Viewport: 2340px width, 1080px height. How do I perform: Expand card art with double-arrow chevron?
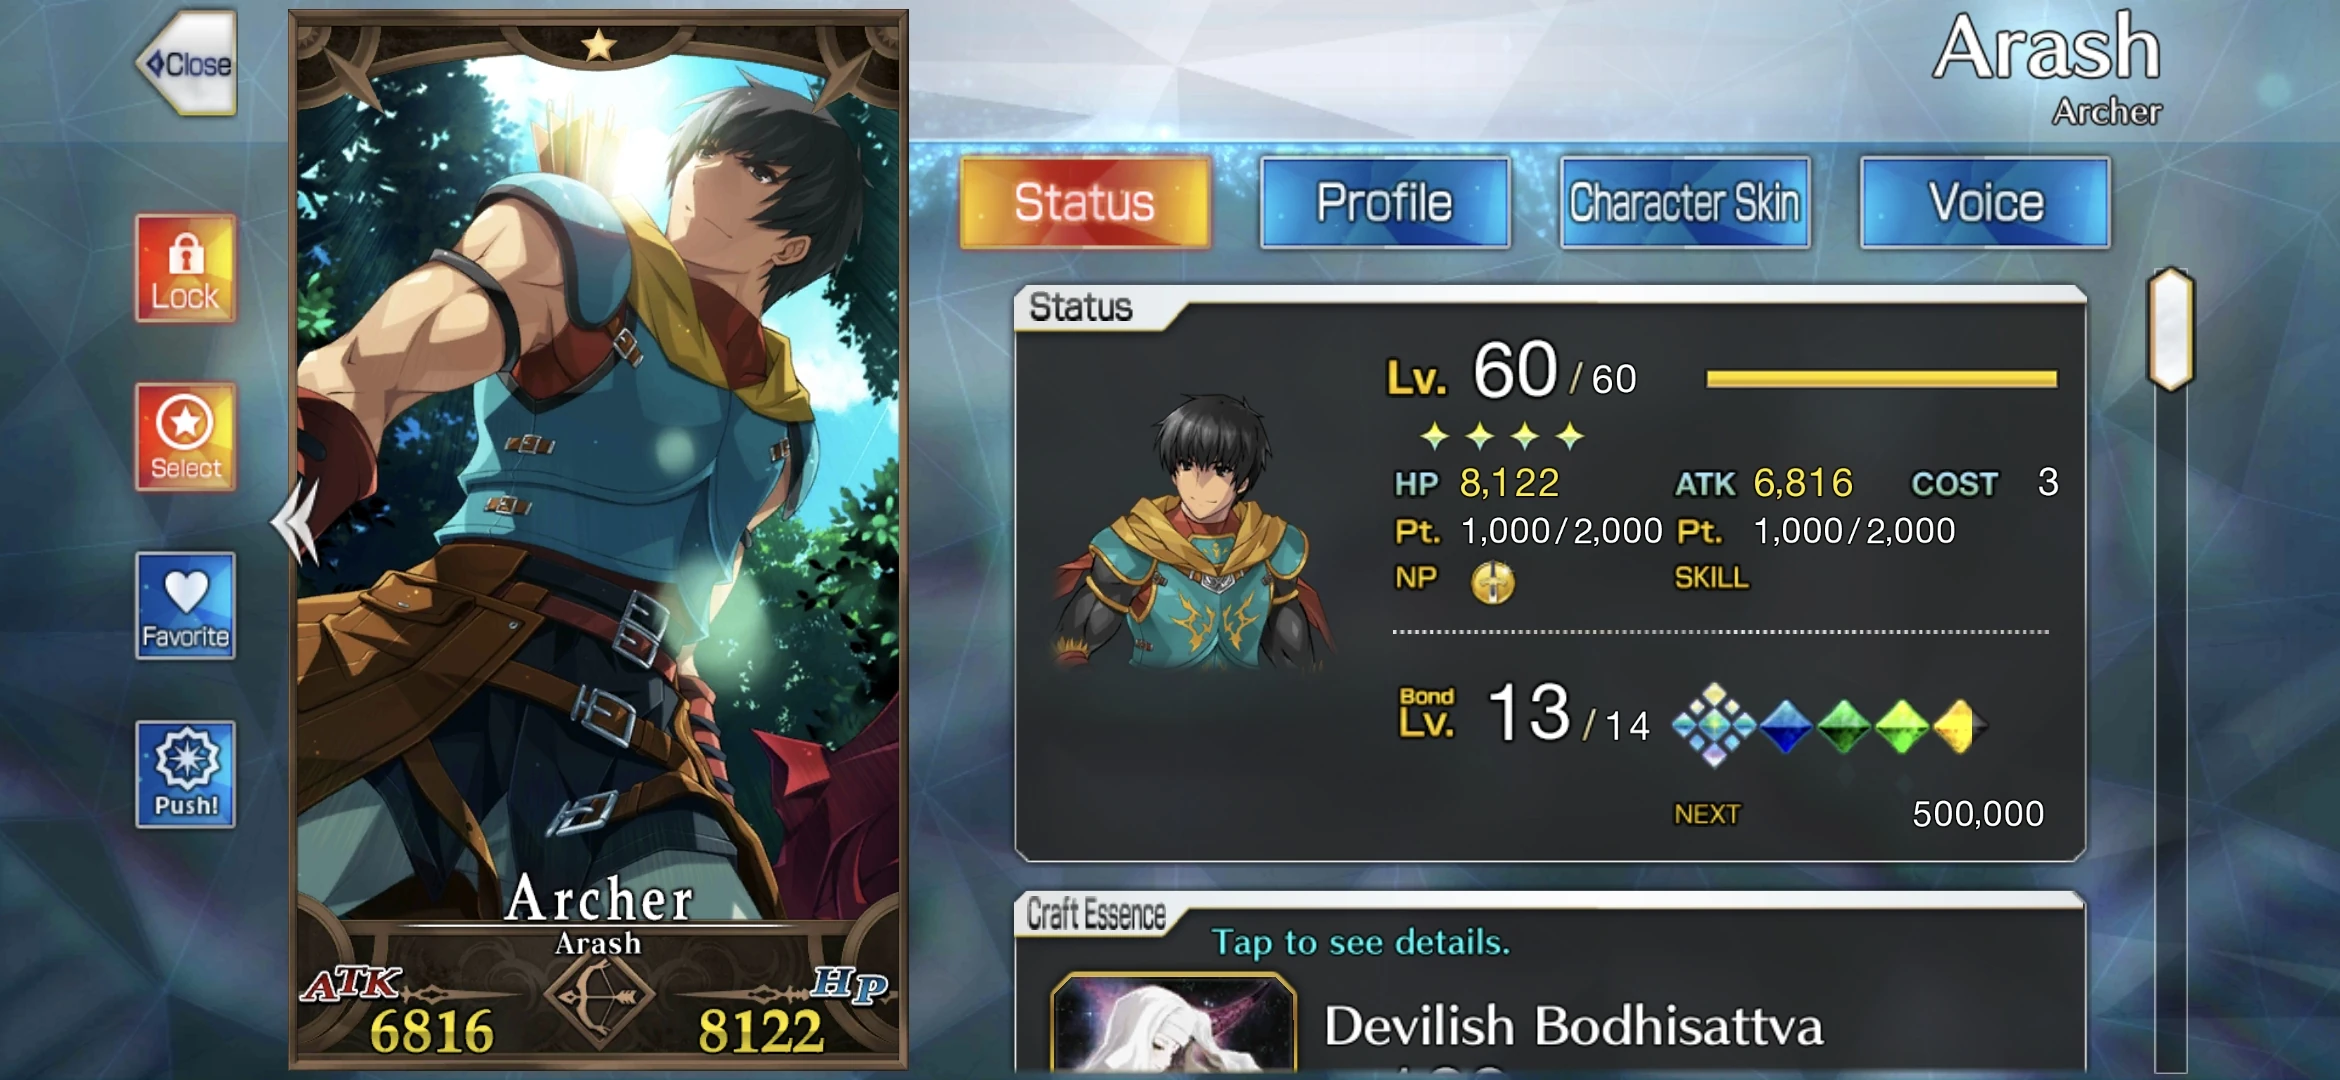click(x=296, y=520)
